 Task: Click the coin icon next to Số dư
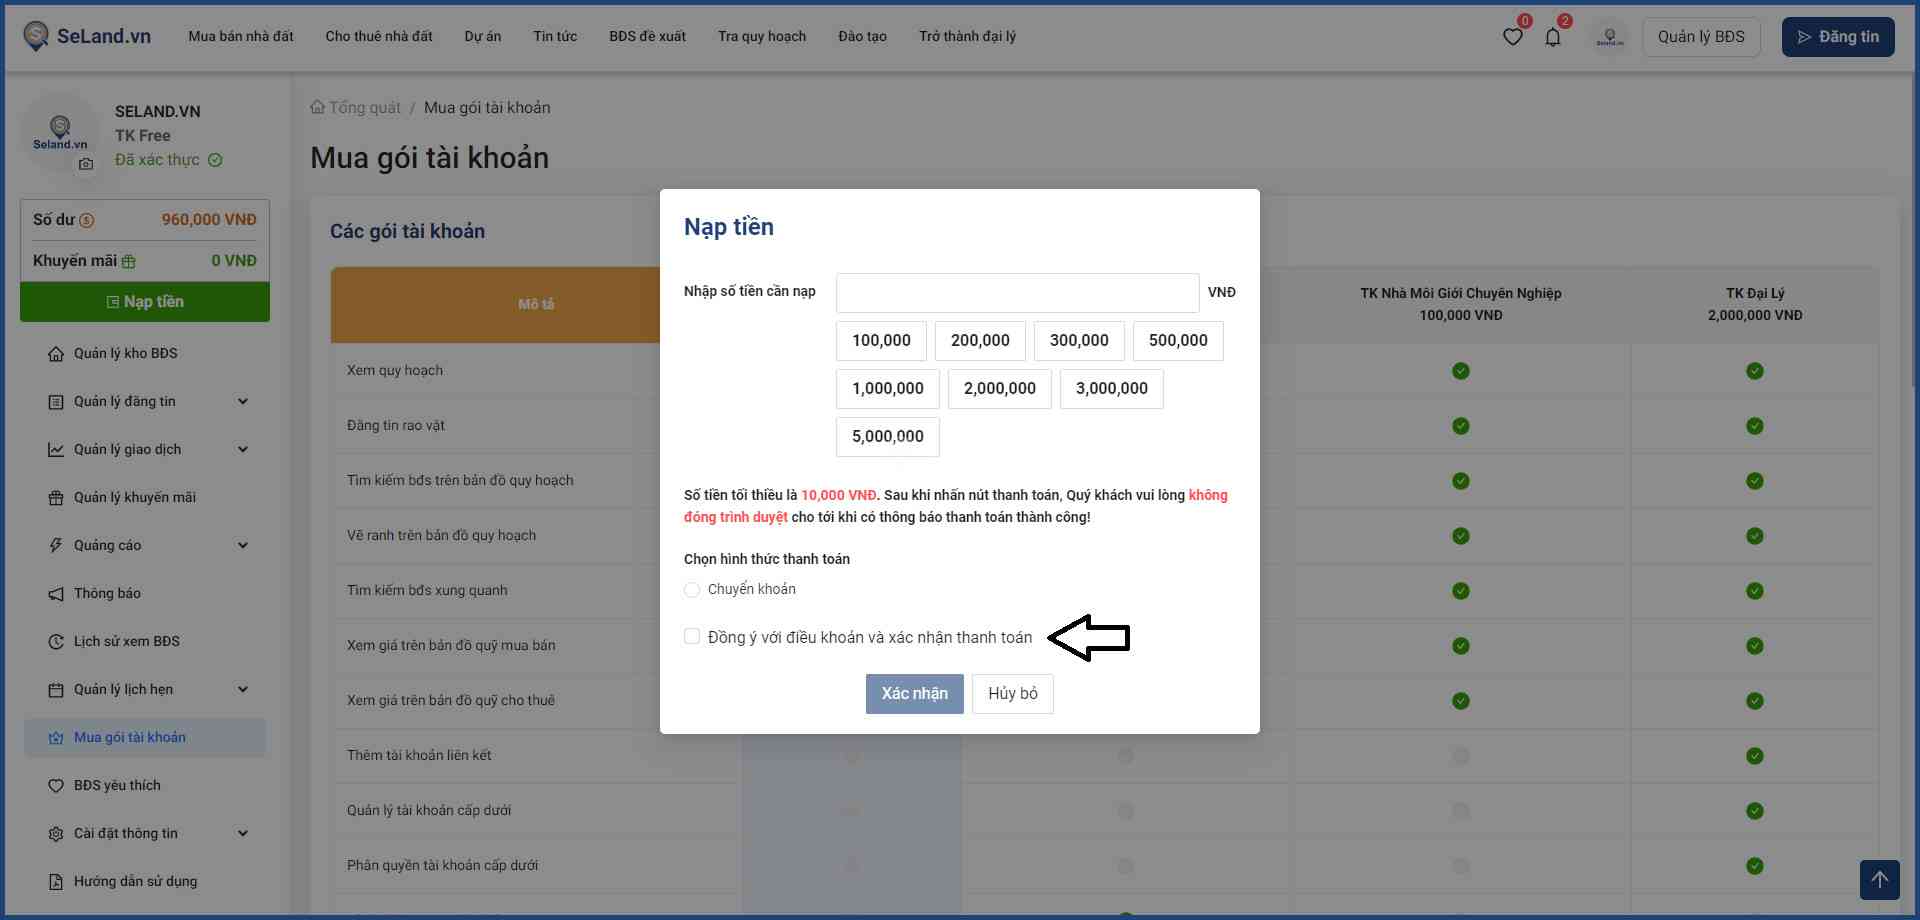87,220
